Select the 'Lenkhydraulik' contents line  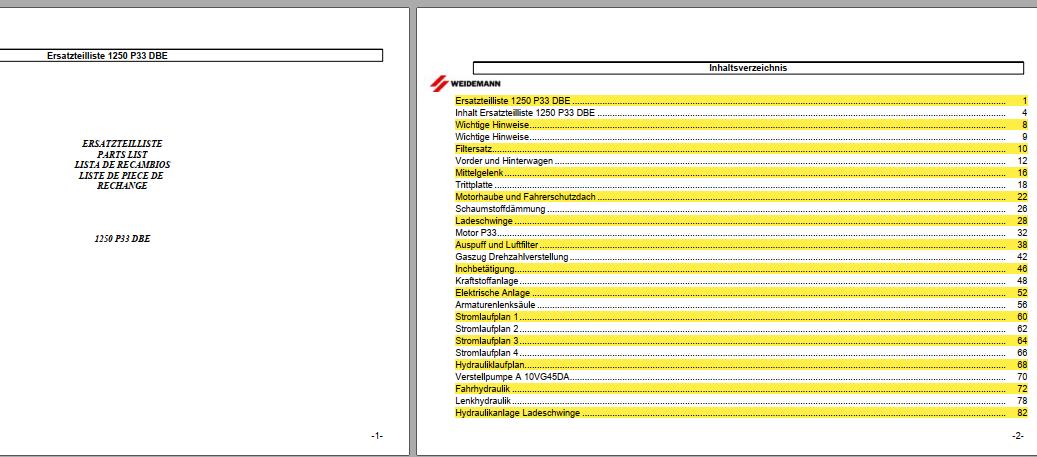point(741,401)
